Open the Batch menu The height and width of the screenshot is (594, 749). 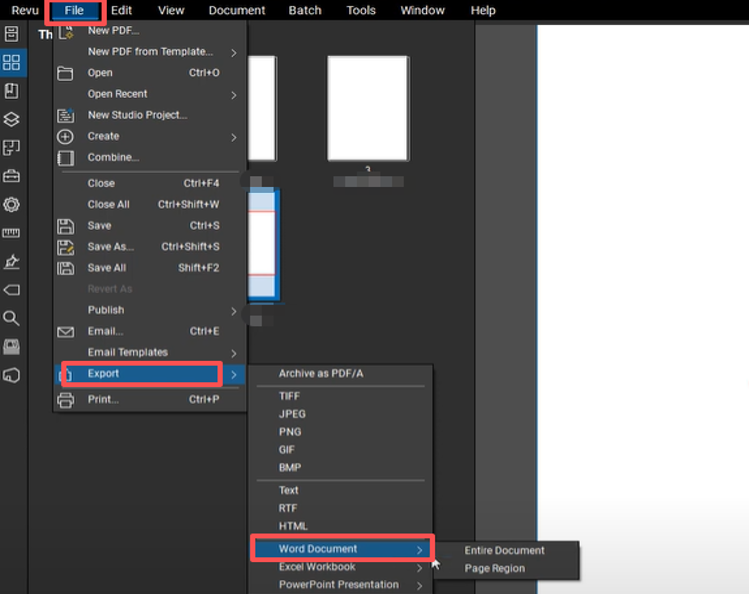click(x=305, y=11)
